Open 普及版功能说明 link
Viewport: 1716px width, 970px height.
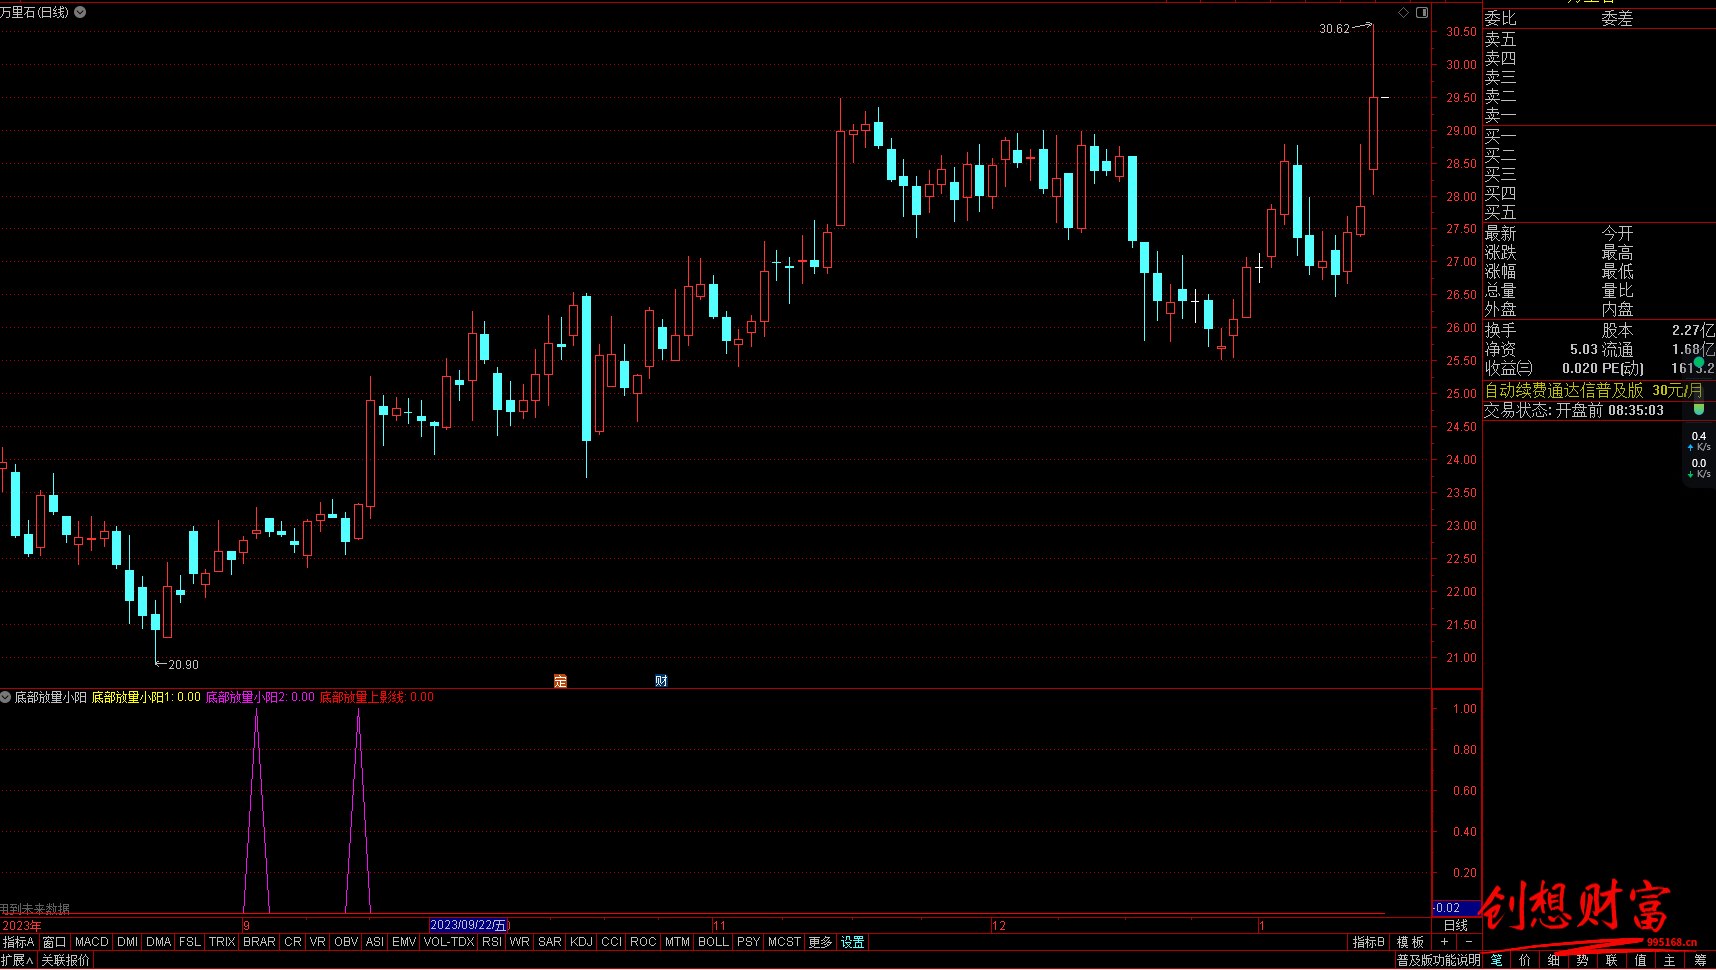point(1438,960)
